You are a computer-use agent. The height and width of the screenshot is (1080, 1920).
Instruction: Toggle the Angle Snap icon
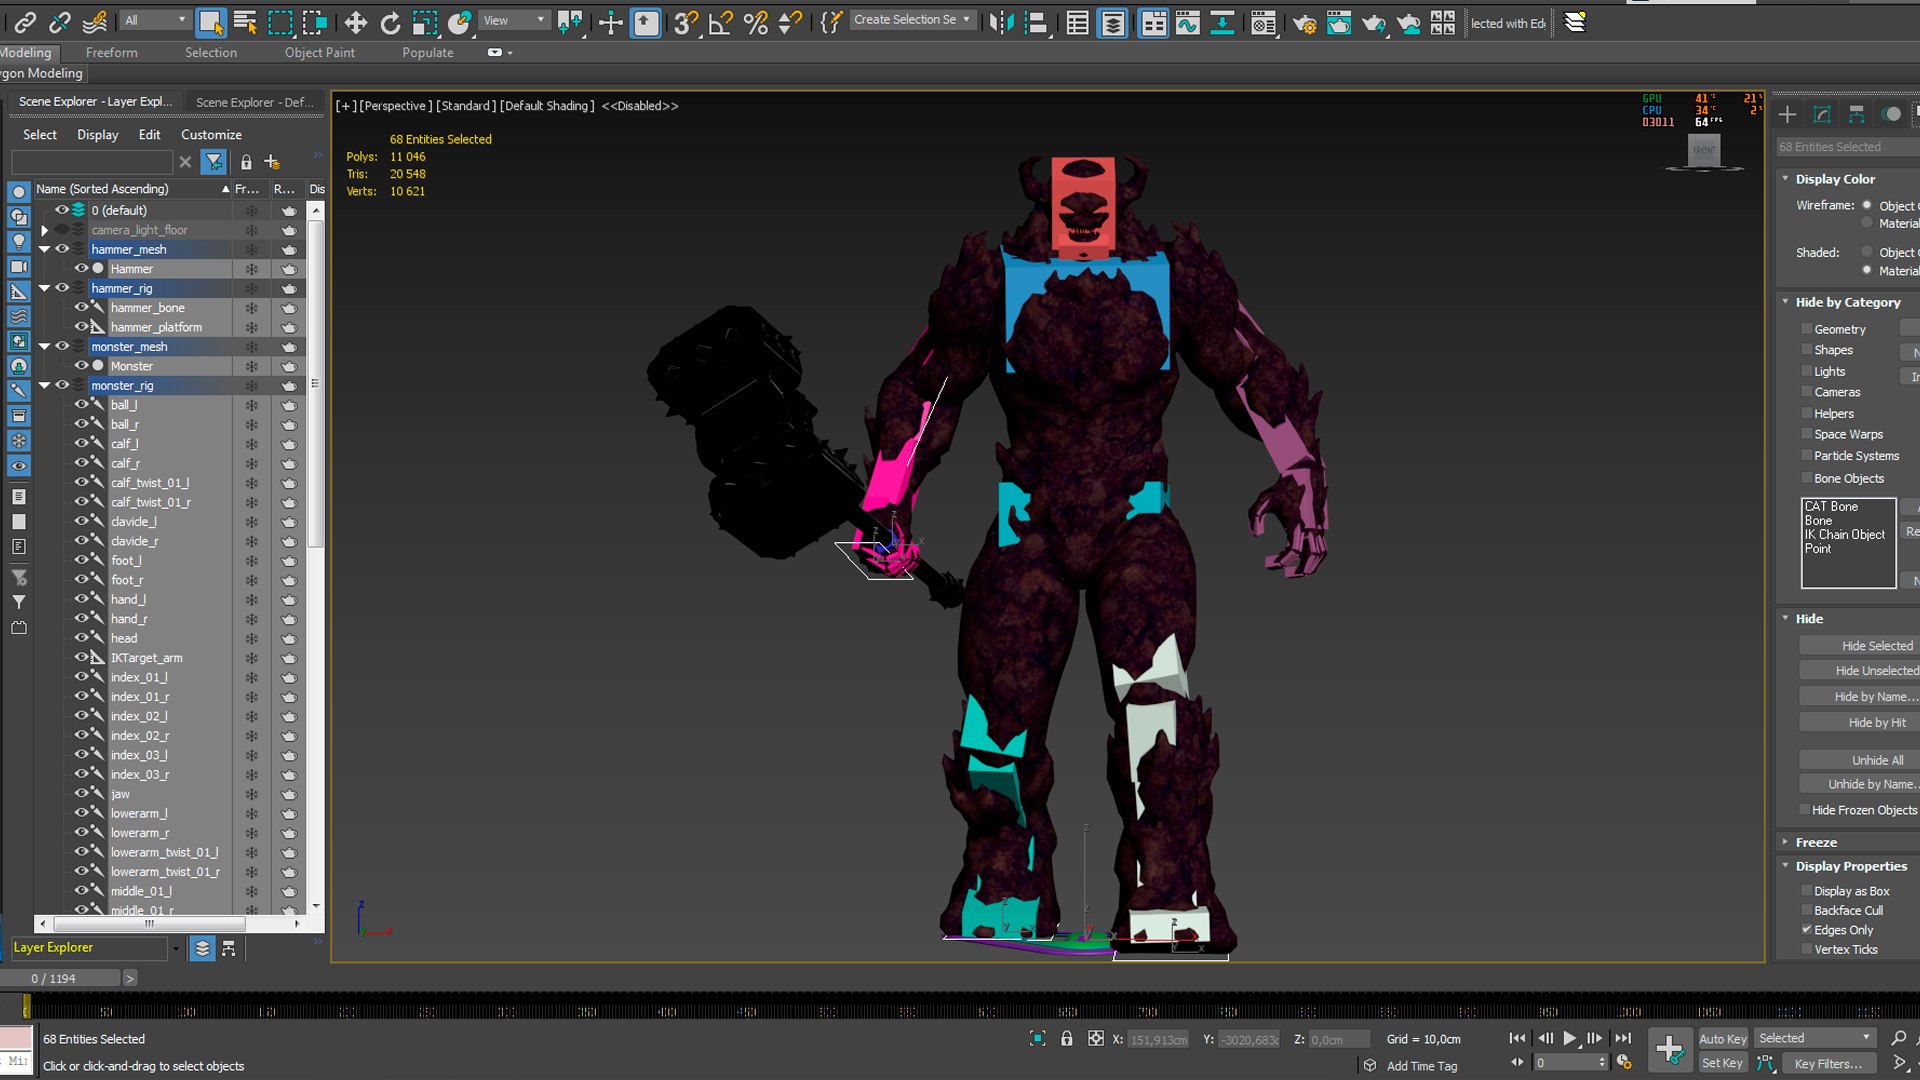coord(720,21)
